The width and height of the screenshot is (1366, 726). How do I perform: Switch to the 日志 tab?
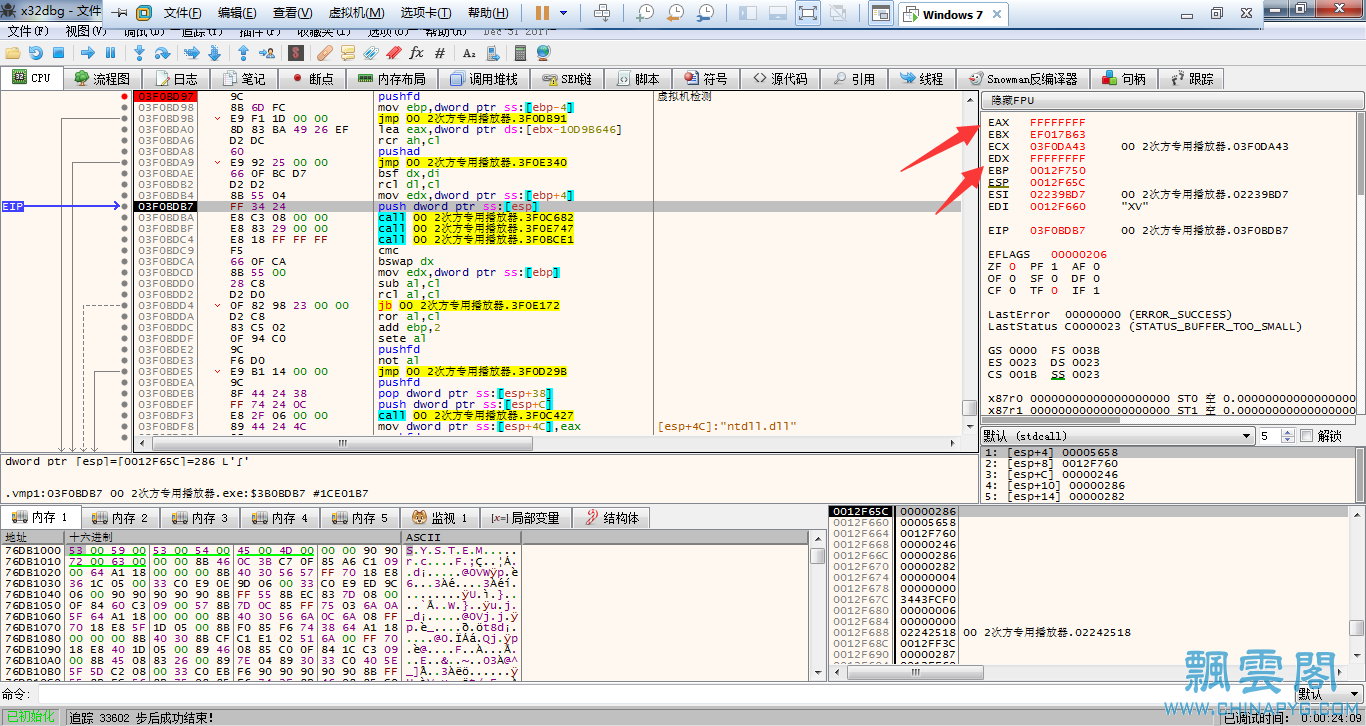tap(175, 78)
